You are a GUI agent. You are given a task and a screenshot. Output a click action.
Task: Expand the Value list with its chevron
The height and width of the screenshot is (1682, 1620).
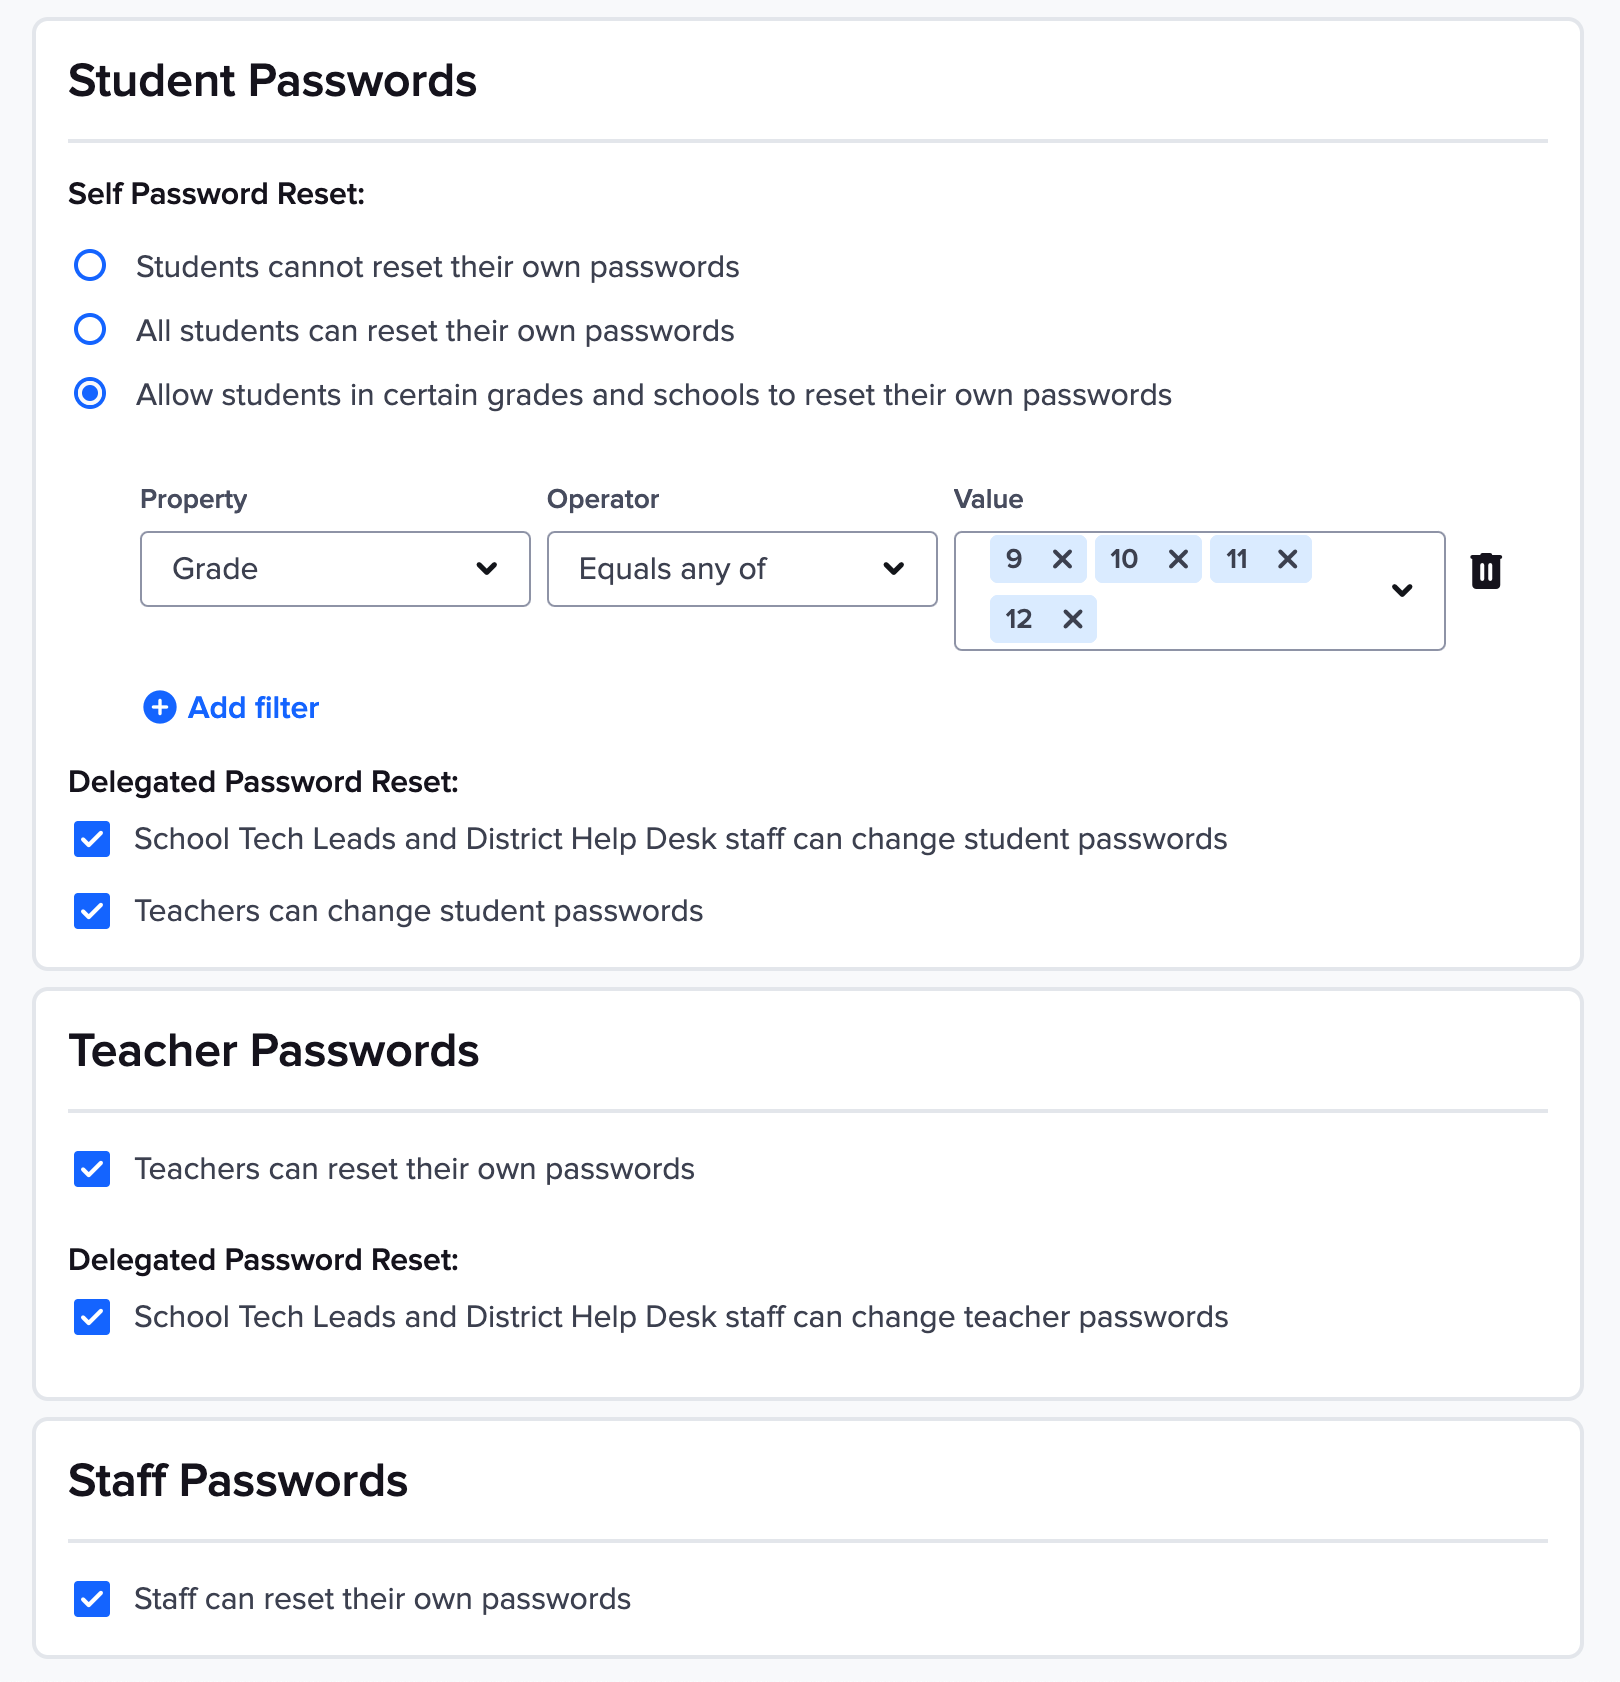[1402, 590]
